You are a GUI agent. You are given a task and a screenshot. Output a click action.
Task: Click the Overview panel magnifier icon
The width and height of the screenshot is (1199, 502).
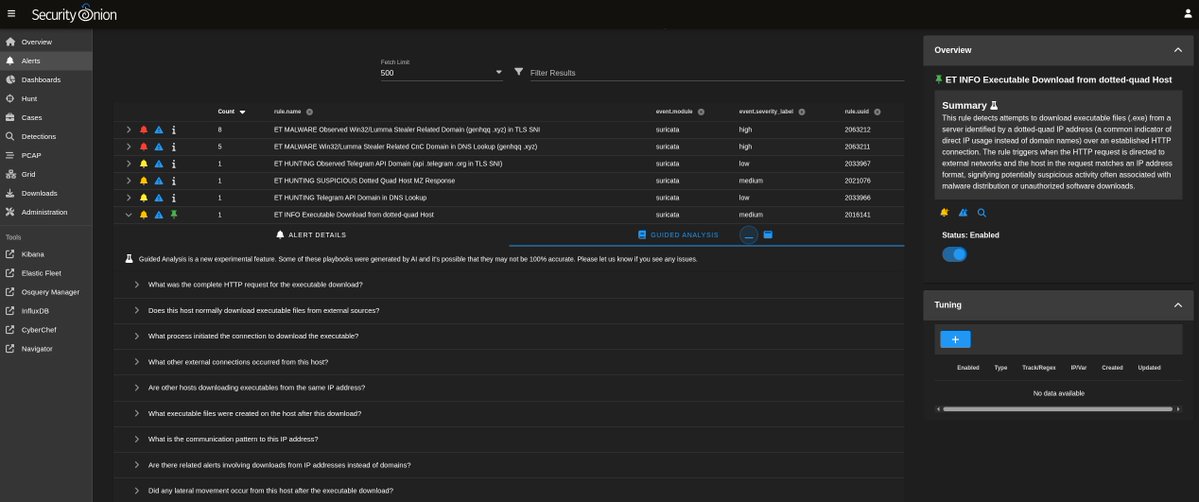click(x=982, y=213)
